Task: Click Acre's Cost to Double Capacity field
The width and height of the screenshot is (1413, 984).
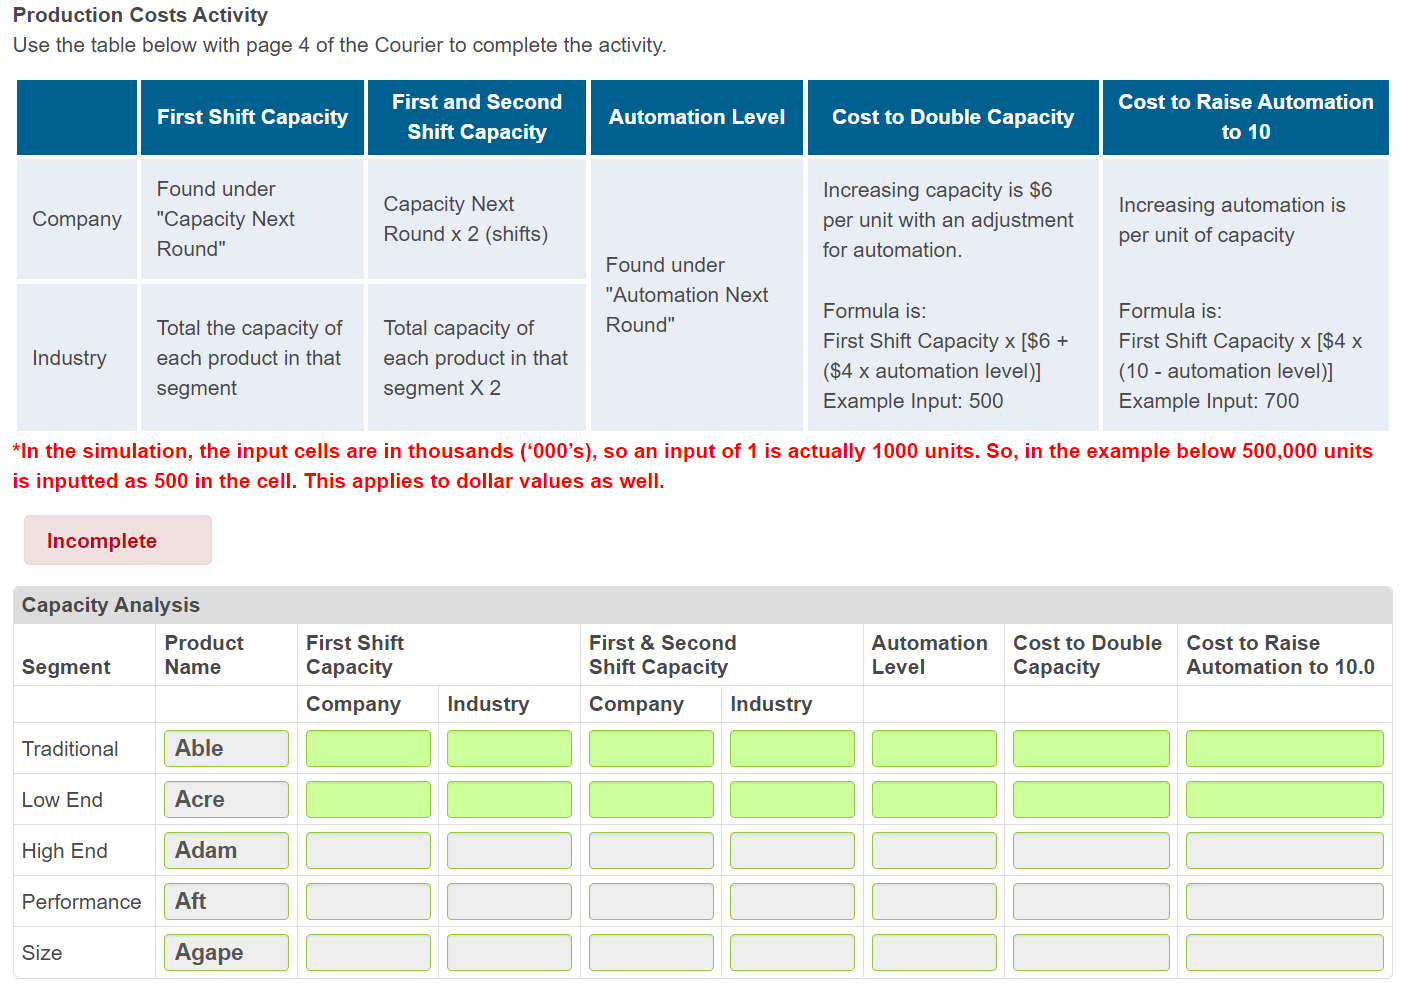Action: [x=1090, y=799]
